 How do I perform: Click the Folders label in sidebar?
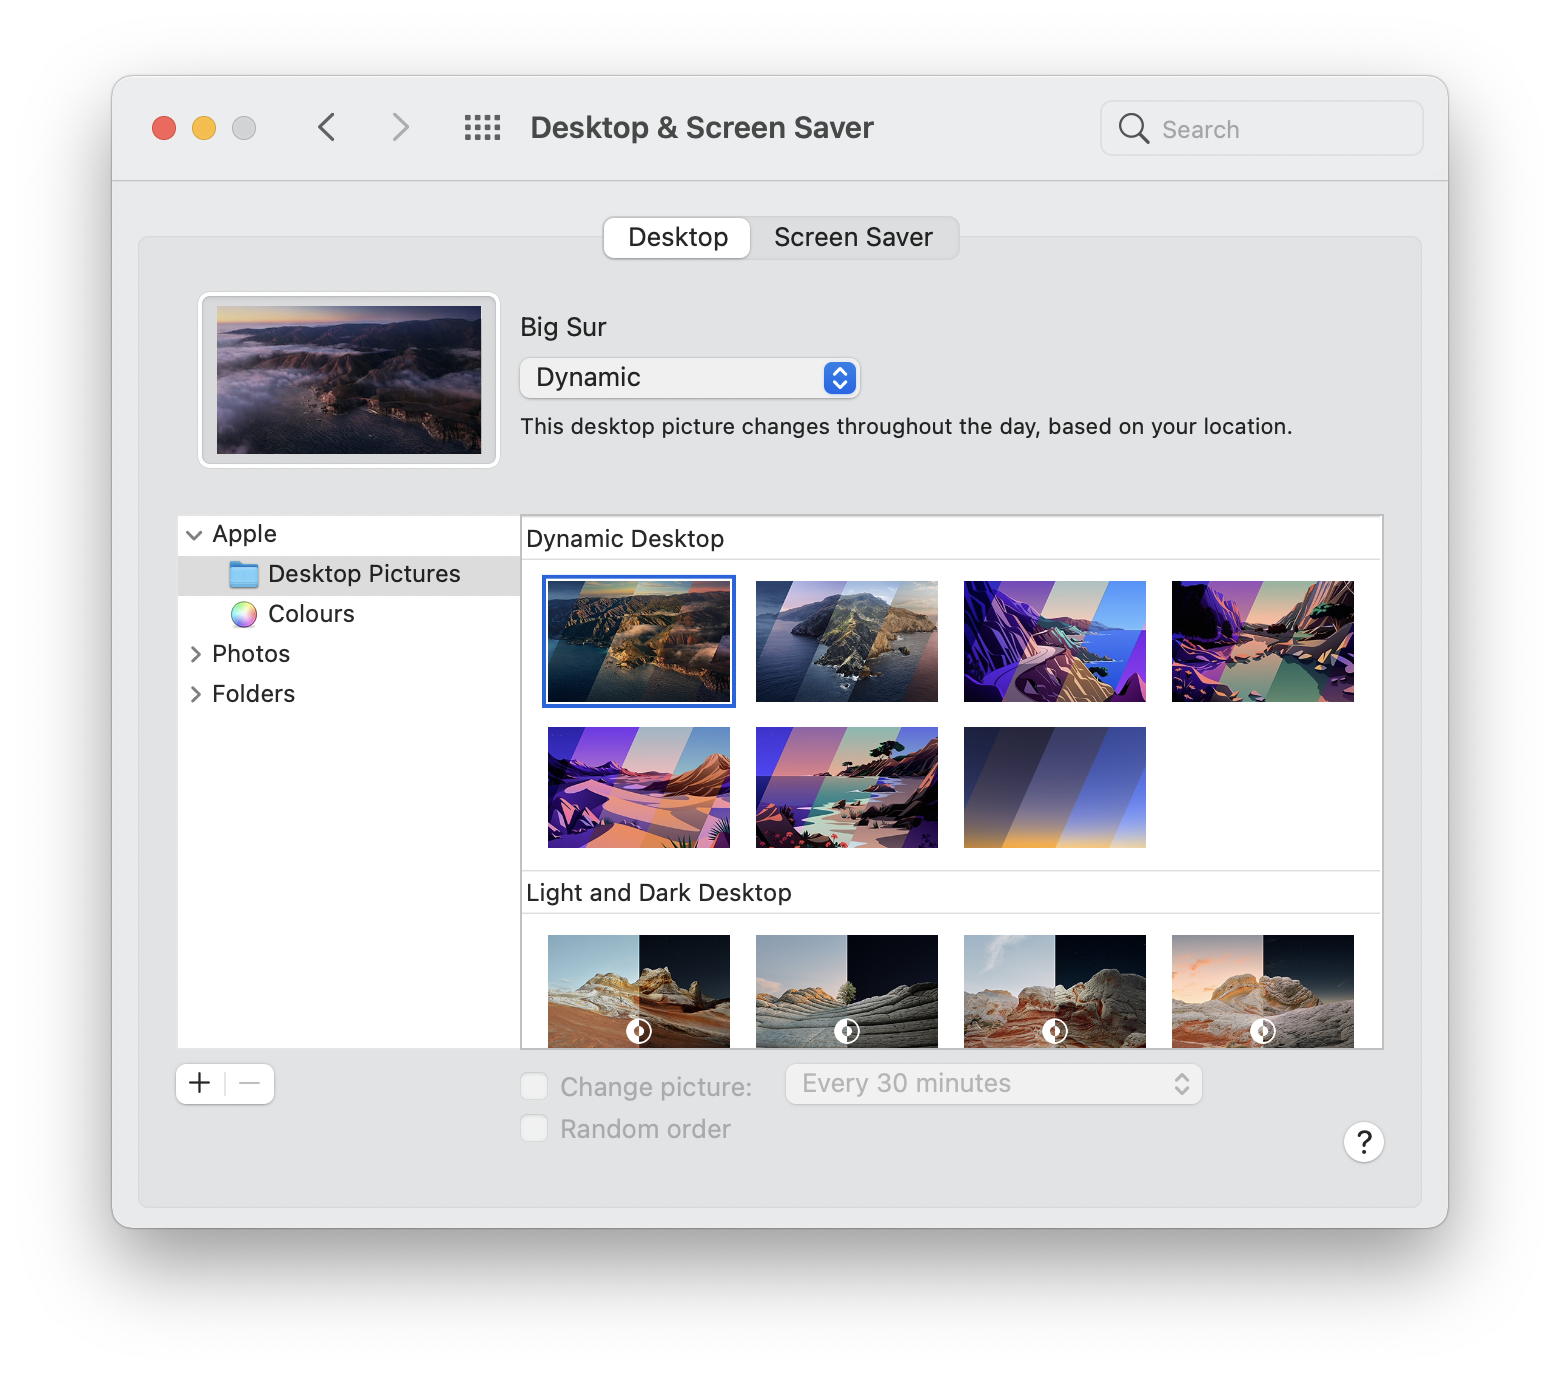click(253, 695)
